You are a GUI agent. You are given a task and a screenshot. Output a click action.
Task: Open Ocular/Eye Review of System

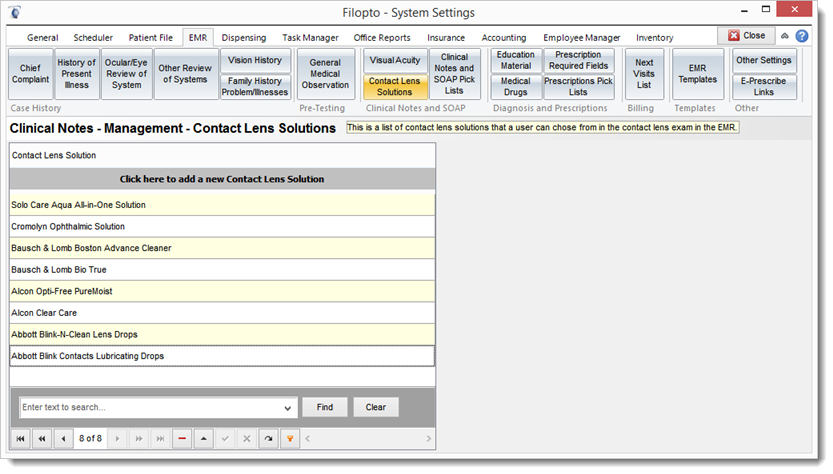pyautogui.click(x=126, y=74)
